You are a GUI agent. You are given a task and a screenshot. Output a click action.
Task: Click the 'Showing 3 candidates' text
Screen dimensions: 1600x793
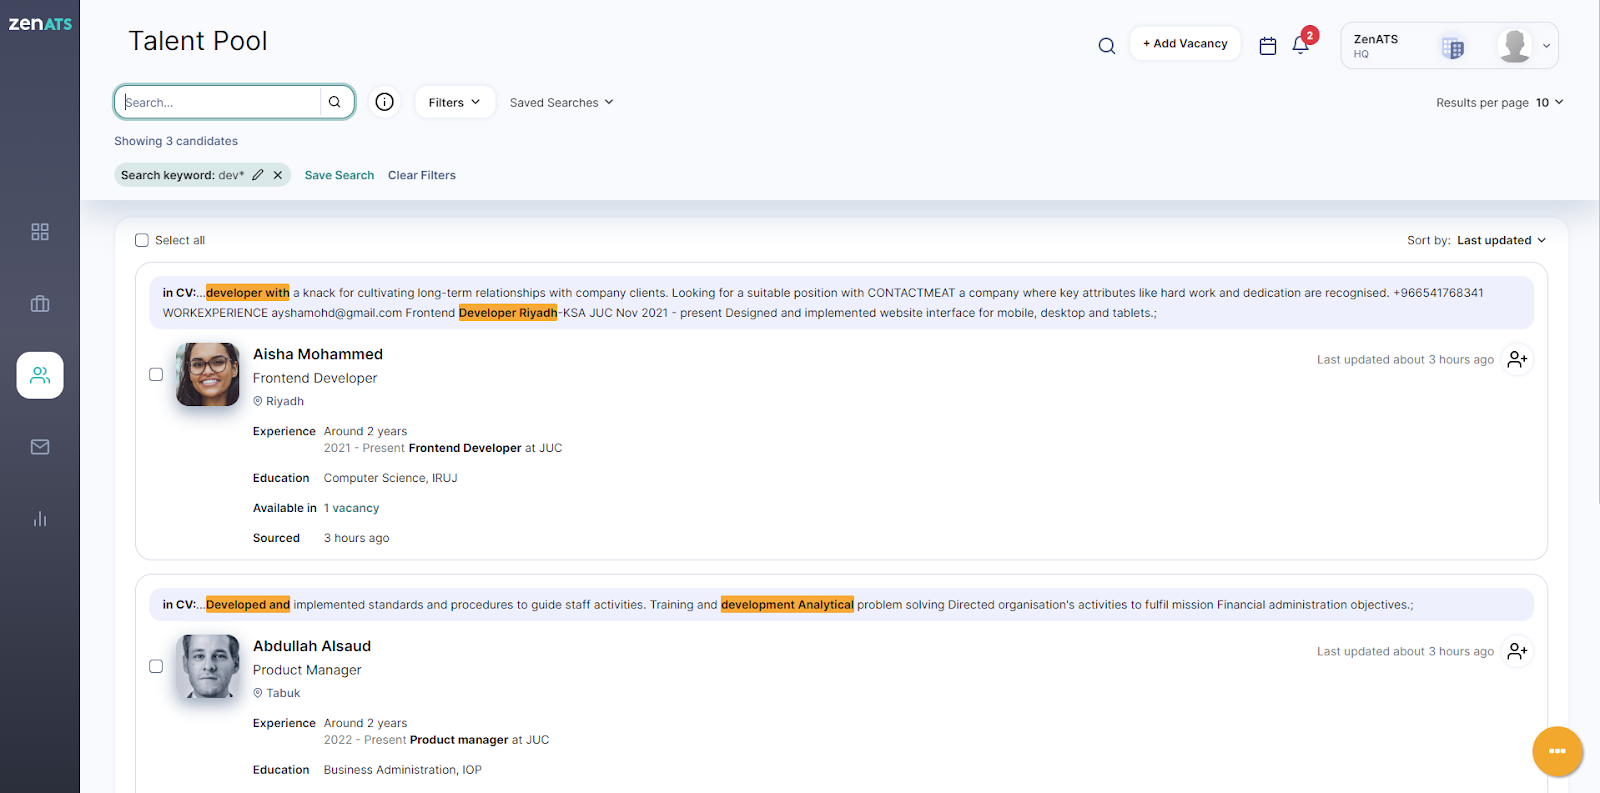coord(176,141)
